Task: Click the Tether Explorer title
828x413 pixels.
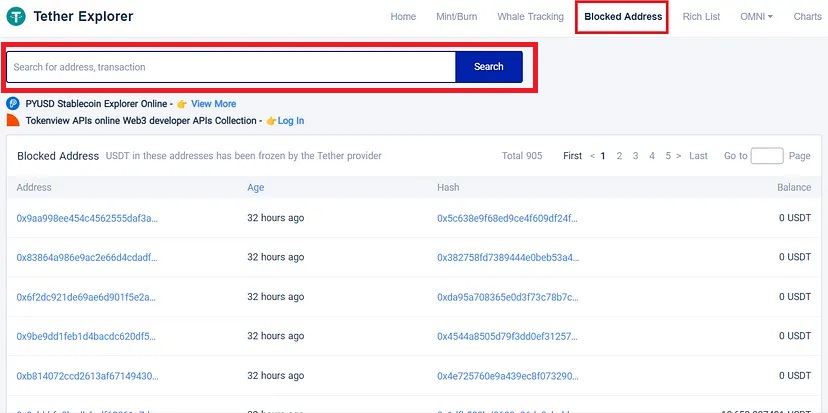Action: pos(83,16)
